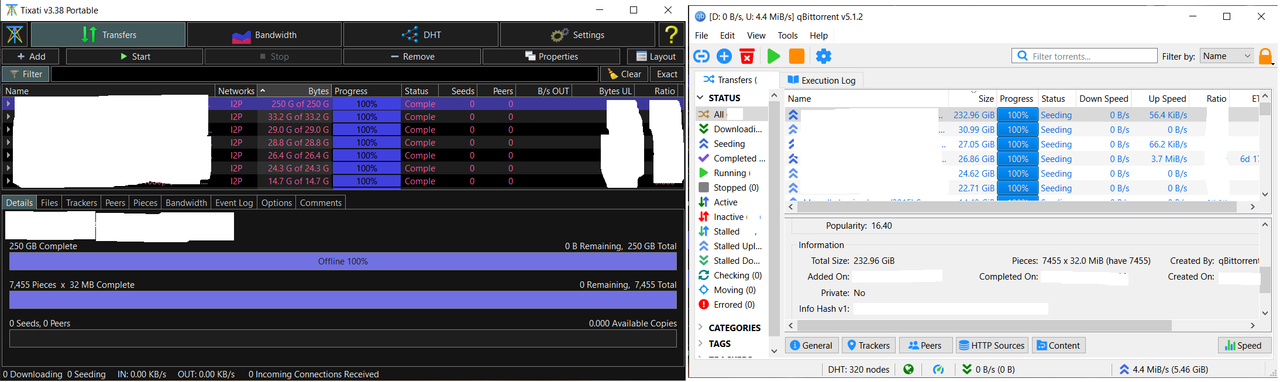
Task: Open the Event Log tab in Tixati
Action: point(234,203)
